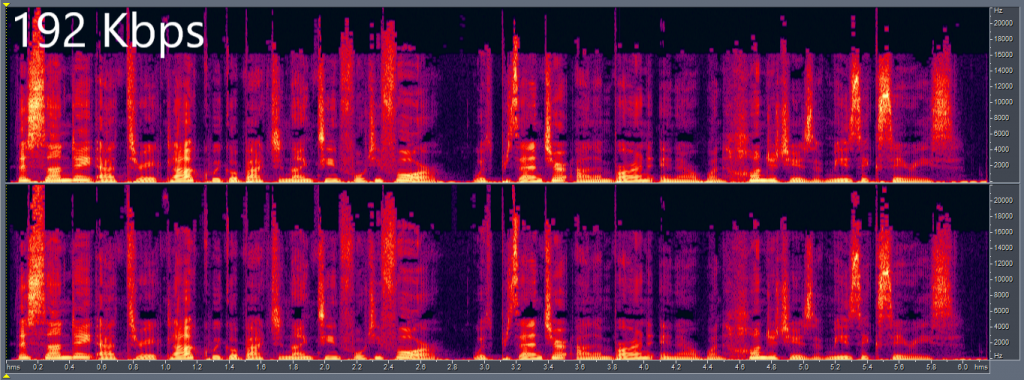This screenshot has width=1024, height=380.
Task: Set cursor at 4.4 on the time ruler
Action: click(708, 367)
